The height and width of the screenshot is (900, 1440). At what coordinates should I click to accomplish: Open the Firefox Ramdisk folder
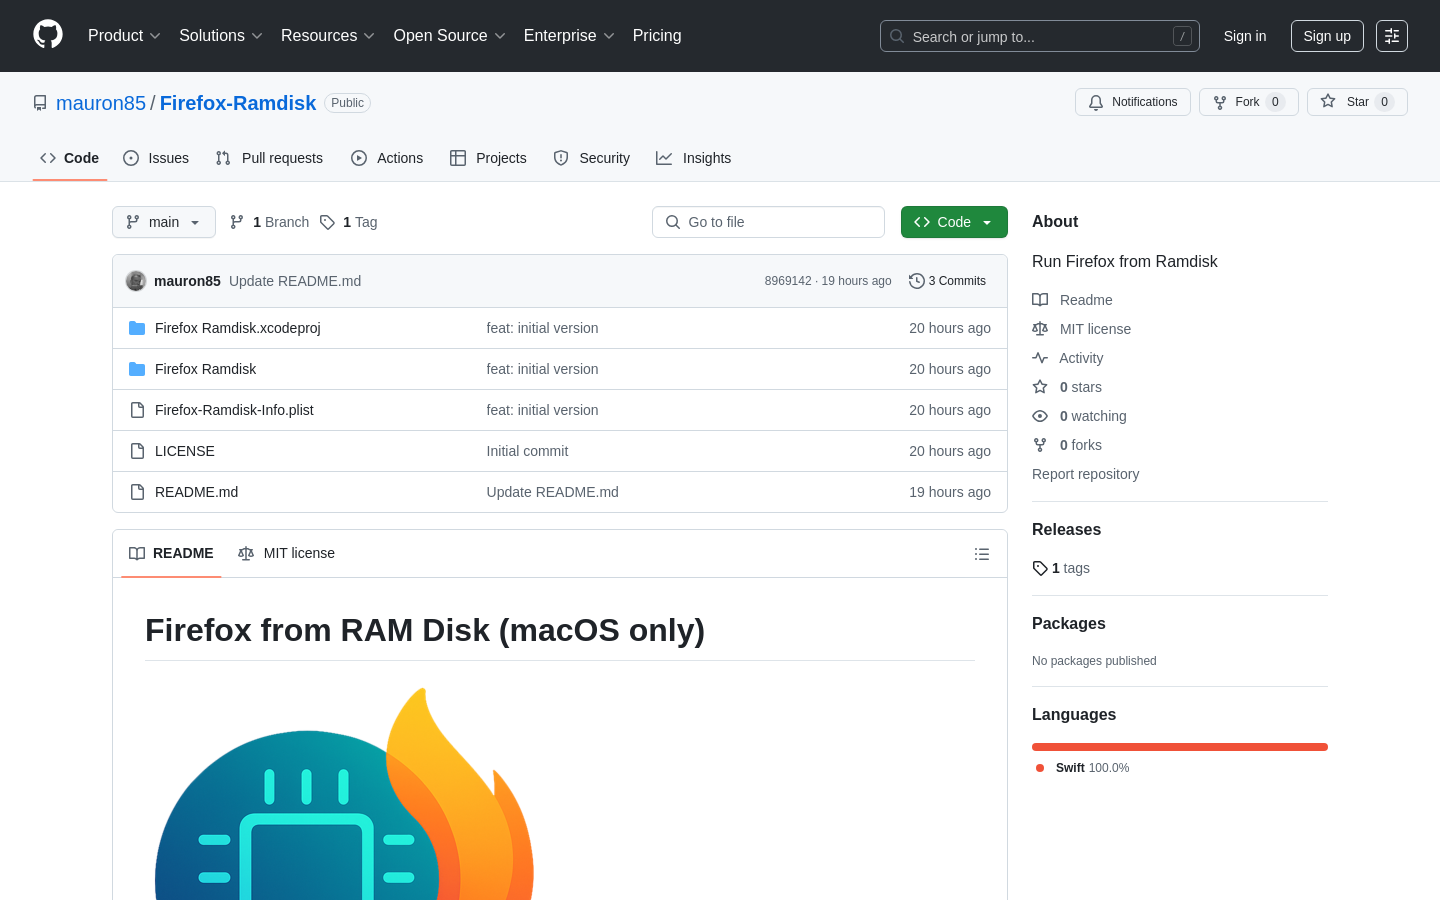[206, 369]
